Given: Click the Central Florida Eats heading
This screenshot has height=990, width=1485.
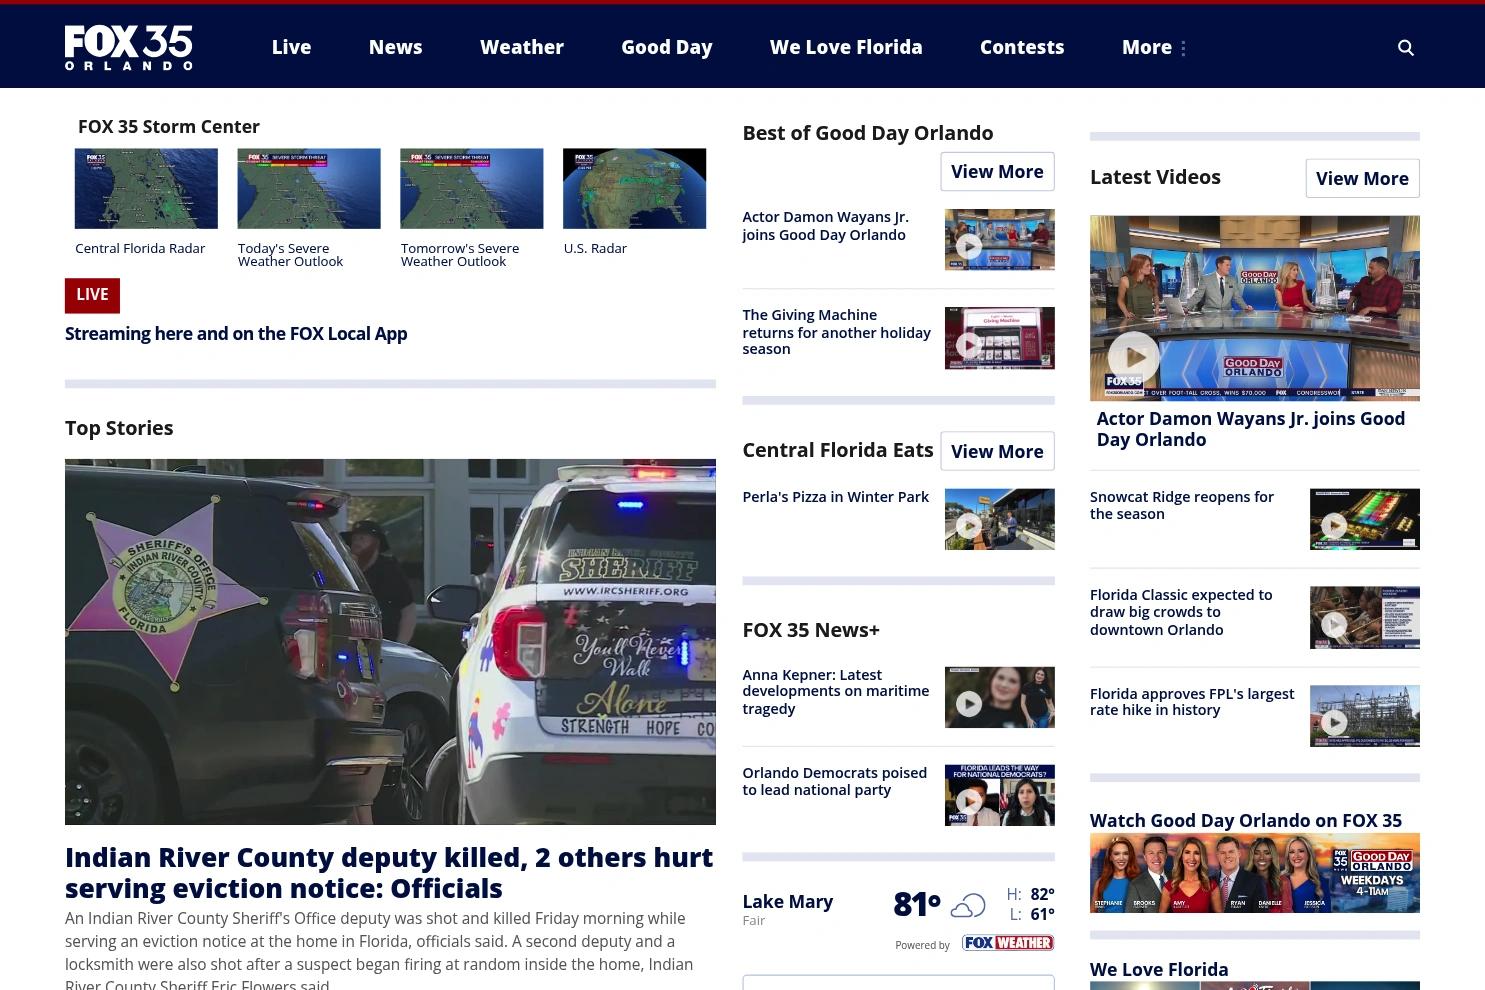Looking at the screenshot, I should [837, 450].
